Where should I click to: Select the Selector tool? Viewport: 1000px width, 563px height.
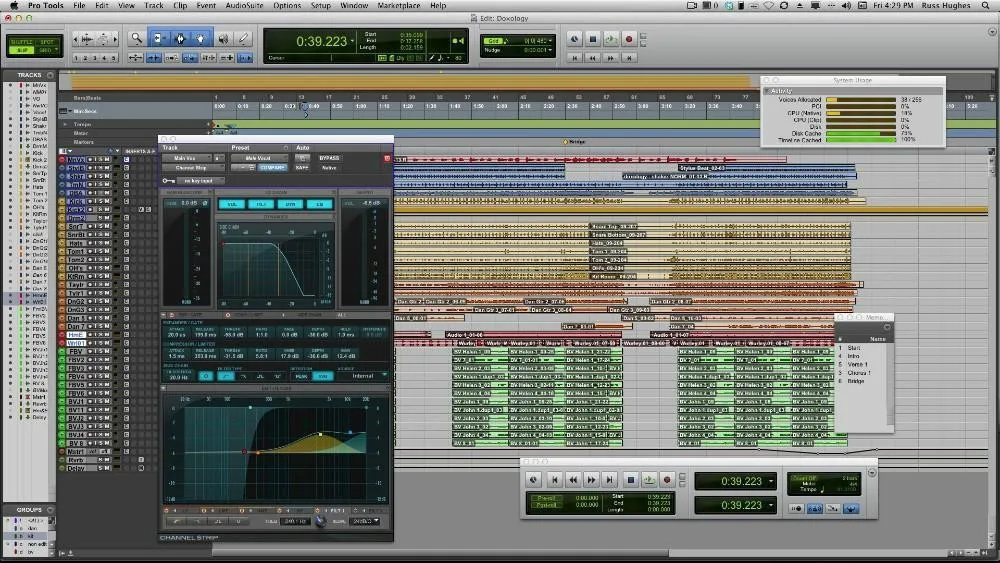tap(180, 39)
